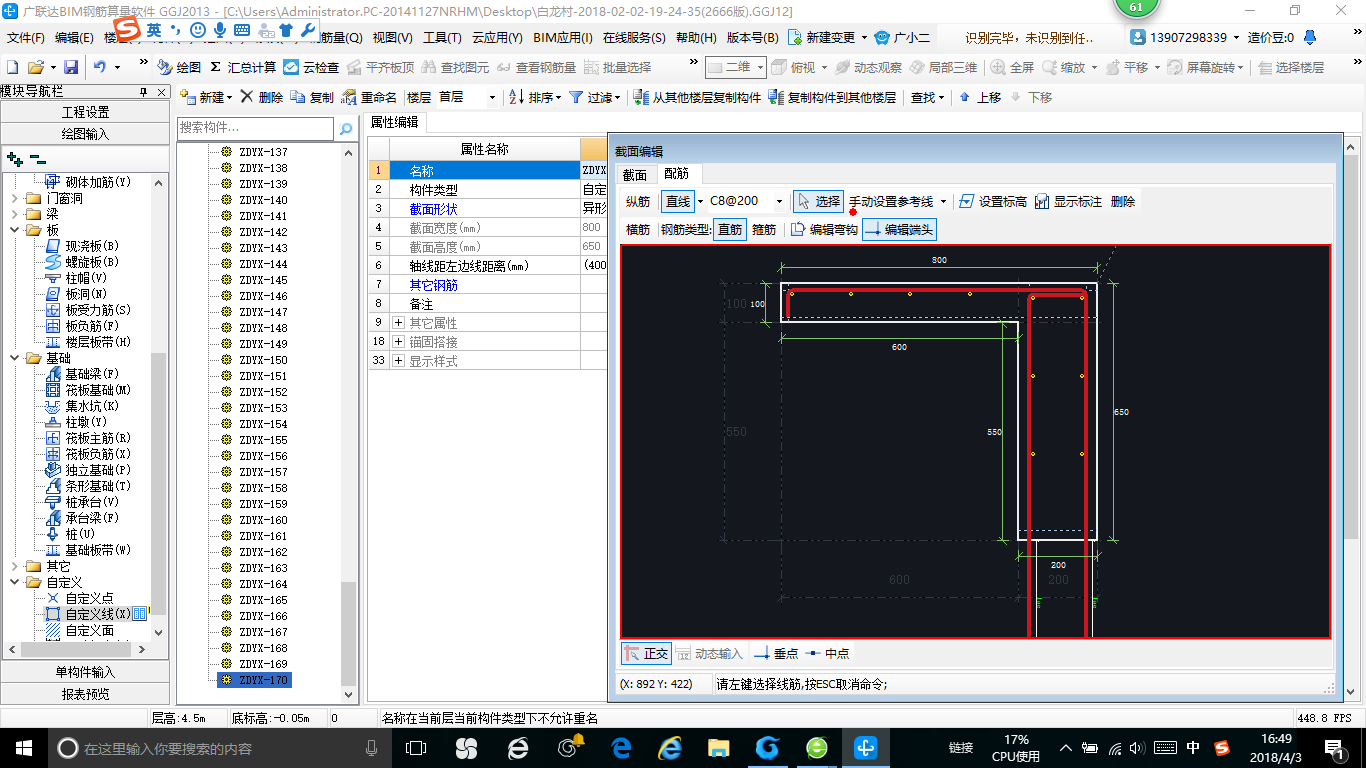Switch to the 截面 tab

[635, 174]
